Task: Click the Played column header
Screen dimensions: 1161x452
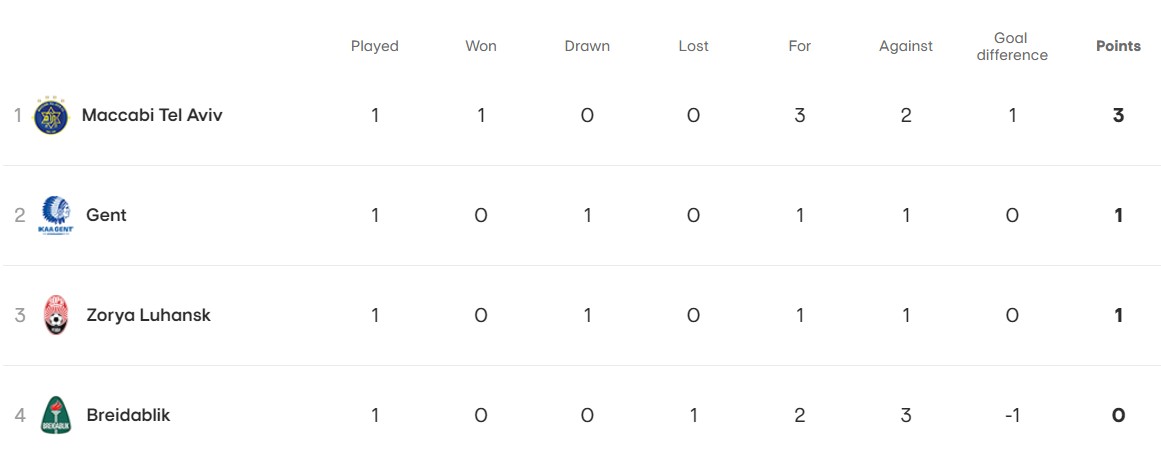Action: point(375,46)
